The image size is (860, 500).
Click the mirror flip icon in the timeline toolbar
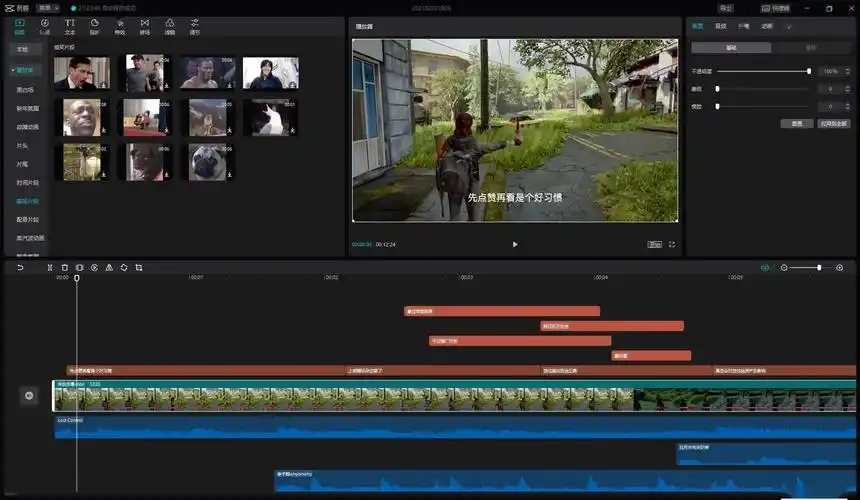pos(109,268)
